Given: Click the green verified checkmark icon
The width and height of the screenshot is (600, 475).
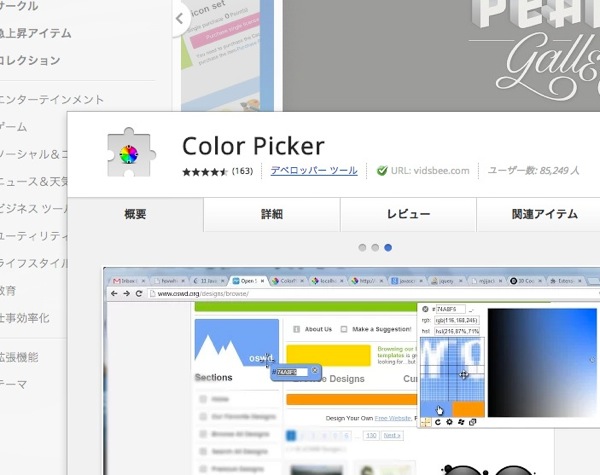Looking at the screenshot, I should [x=382, y=171].
